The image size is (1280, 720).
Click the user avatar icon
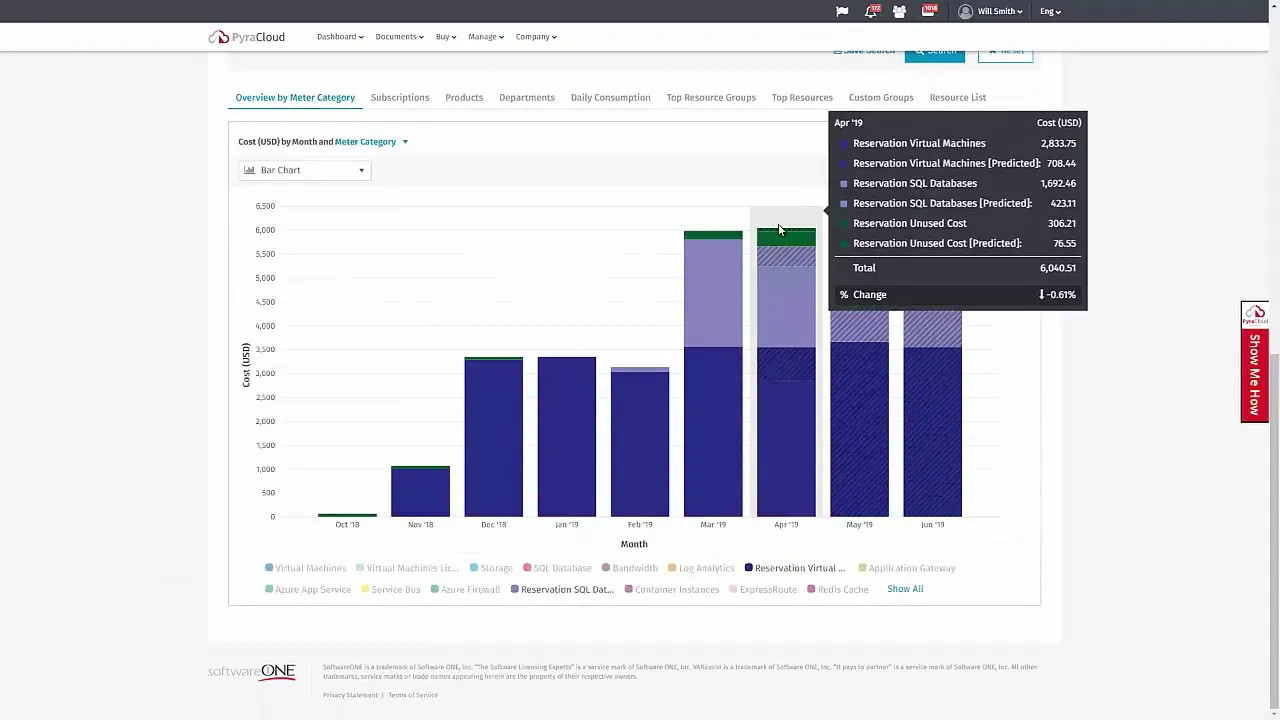[965, 12]
